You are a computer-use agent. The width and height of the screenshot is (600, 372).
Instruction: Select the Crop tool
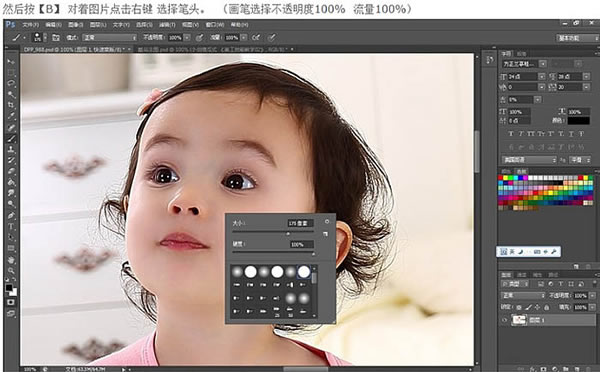pyautogui.click(x=11, y=105)
